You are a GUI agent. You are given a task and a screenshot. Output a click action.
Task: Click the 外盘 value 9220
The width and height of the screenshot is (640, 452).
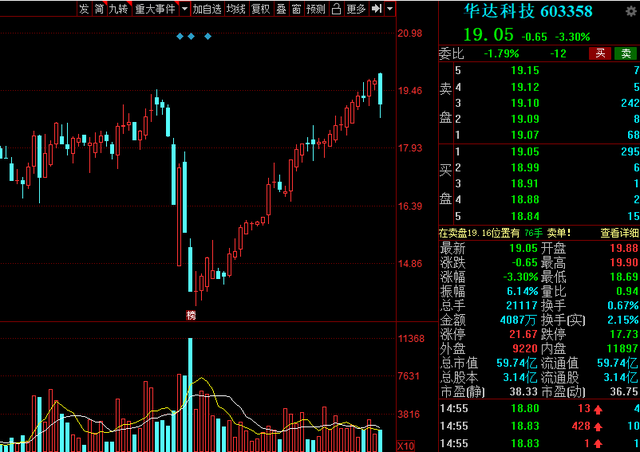click(525, 349)
